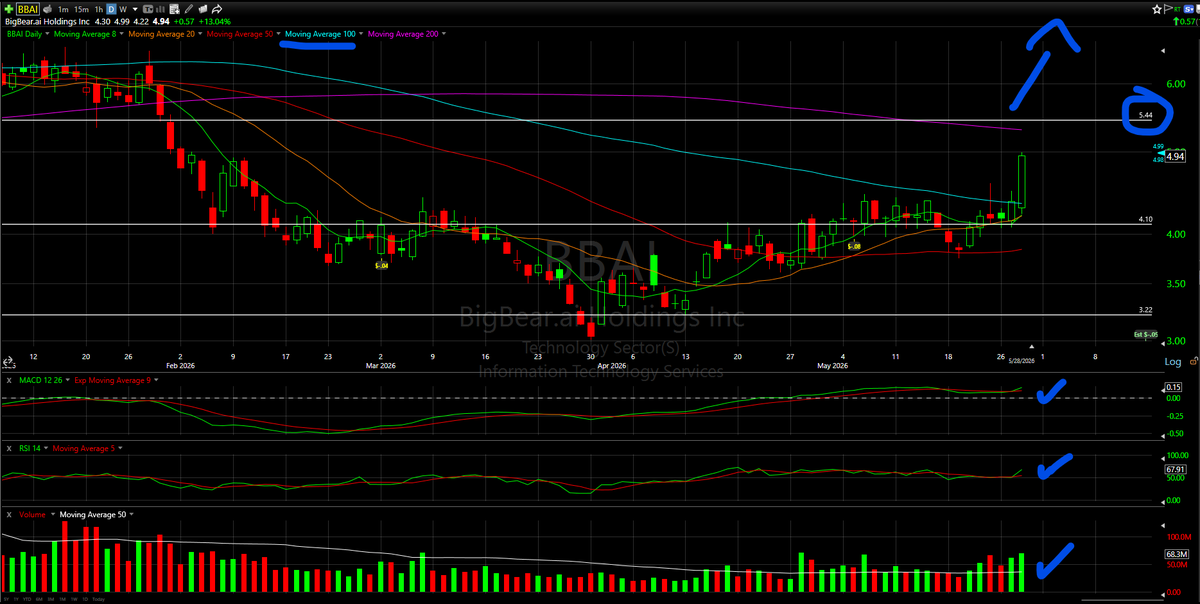Select the 15m timeframe
The width and height of the screenshot is (1200, 604).
[x=81, y=9]
